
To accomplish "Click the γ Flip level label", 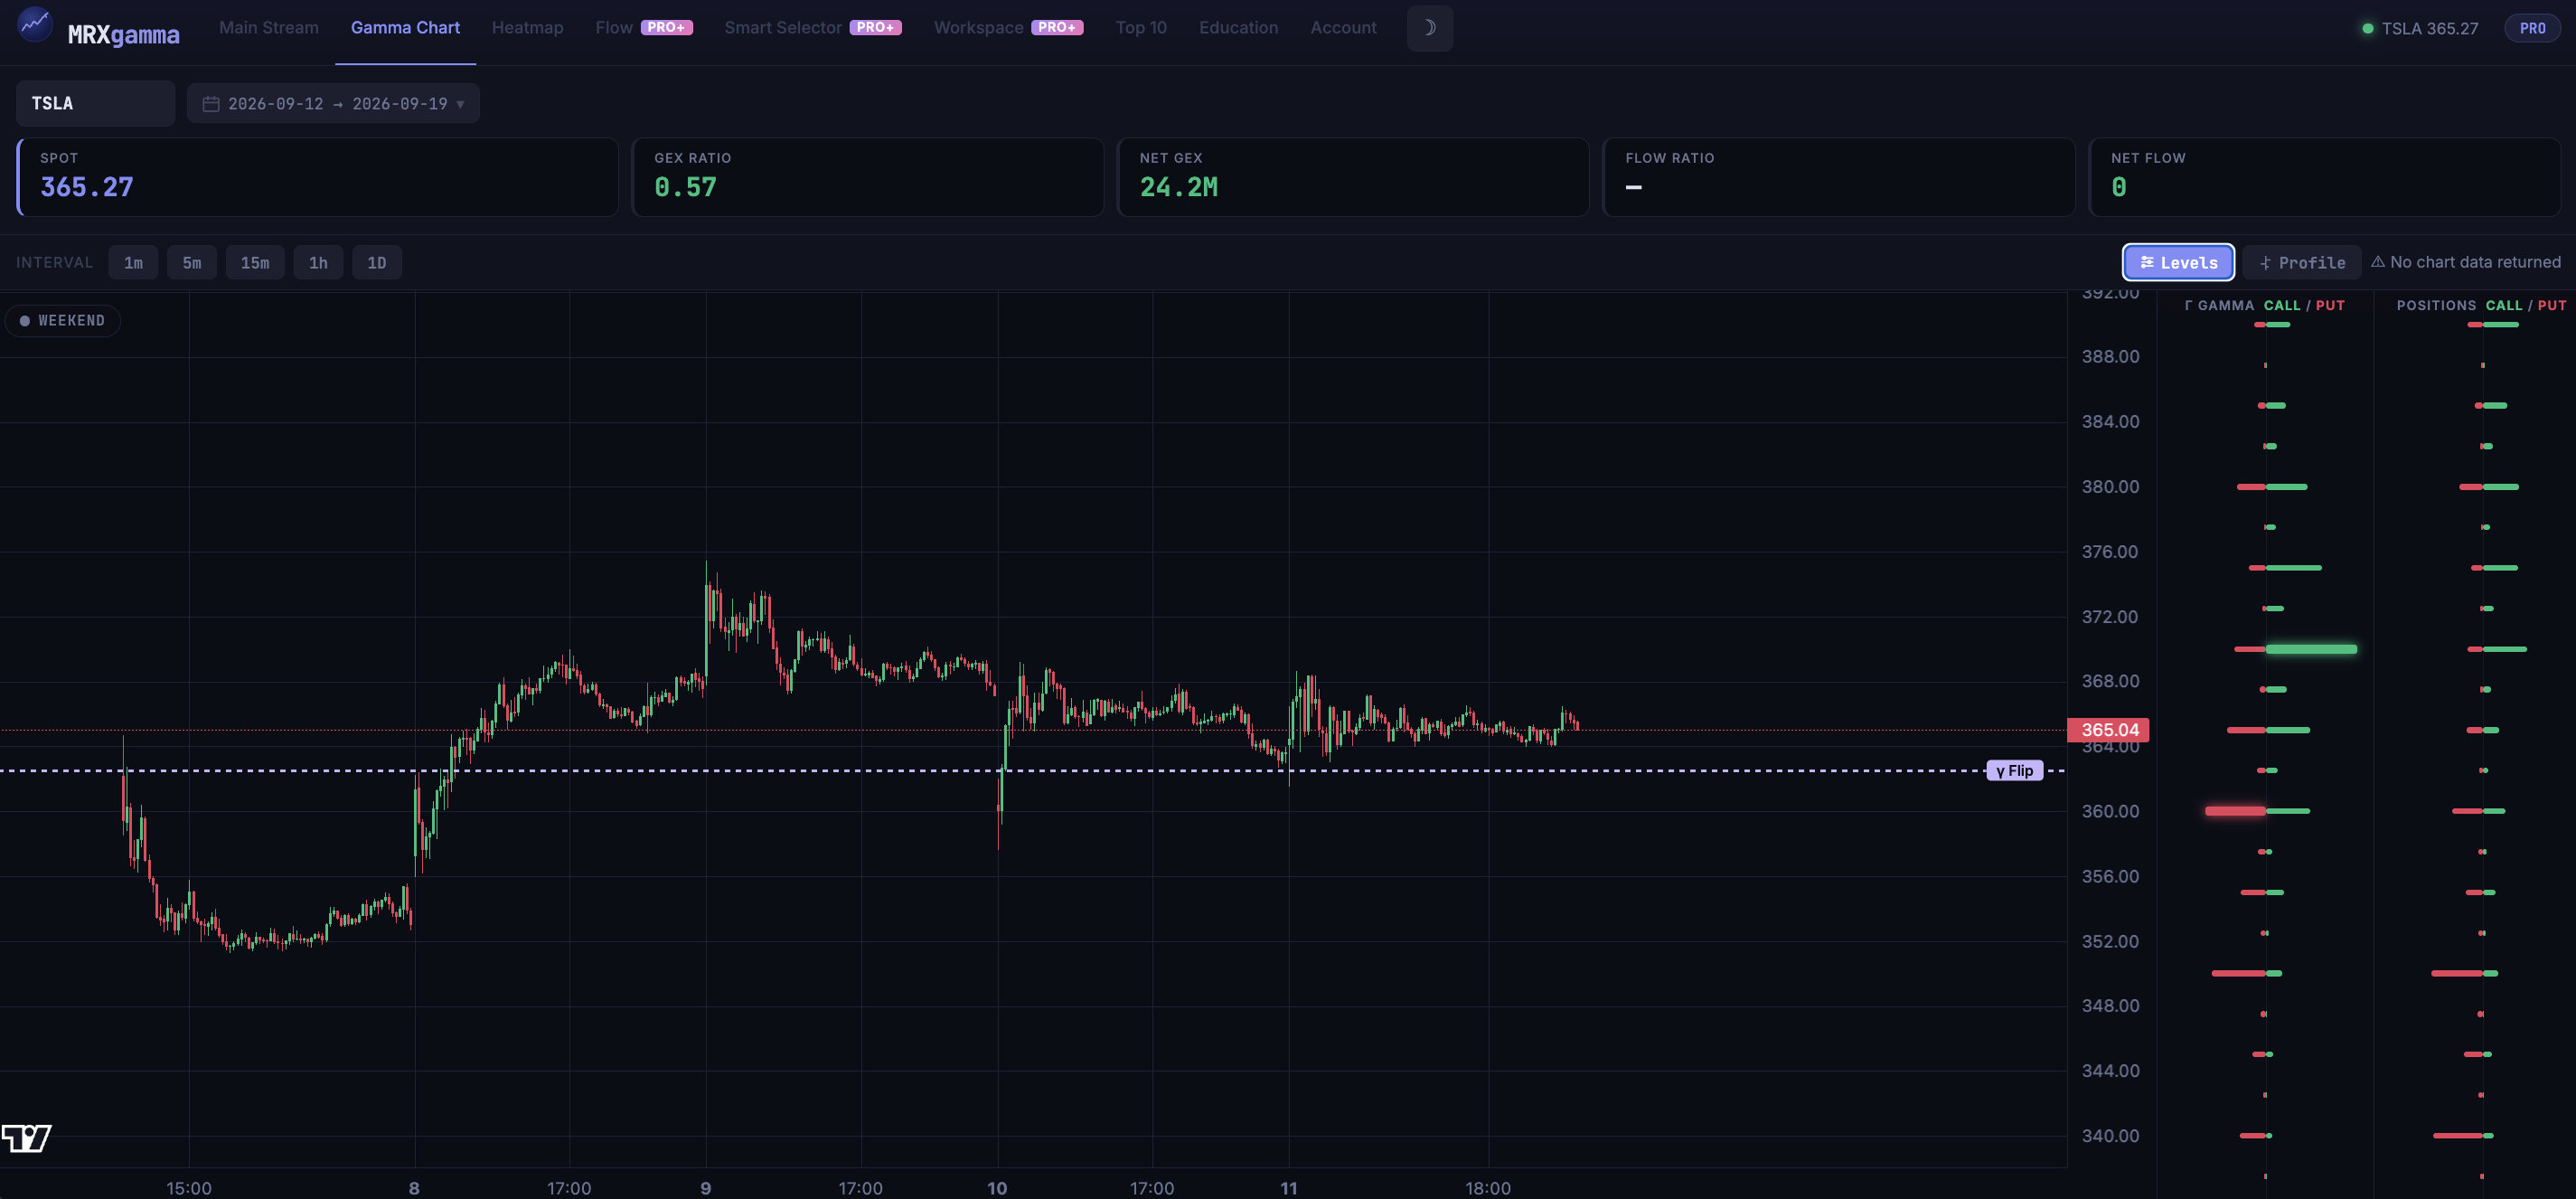I will [2014, 770].
